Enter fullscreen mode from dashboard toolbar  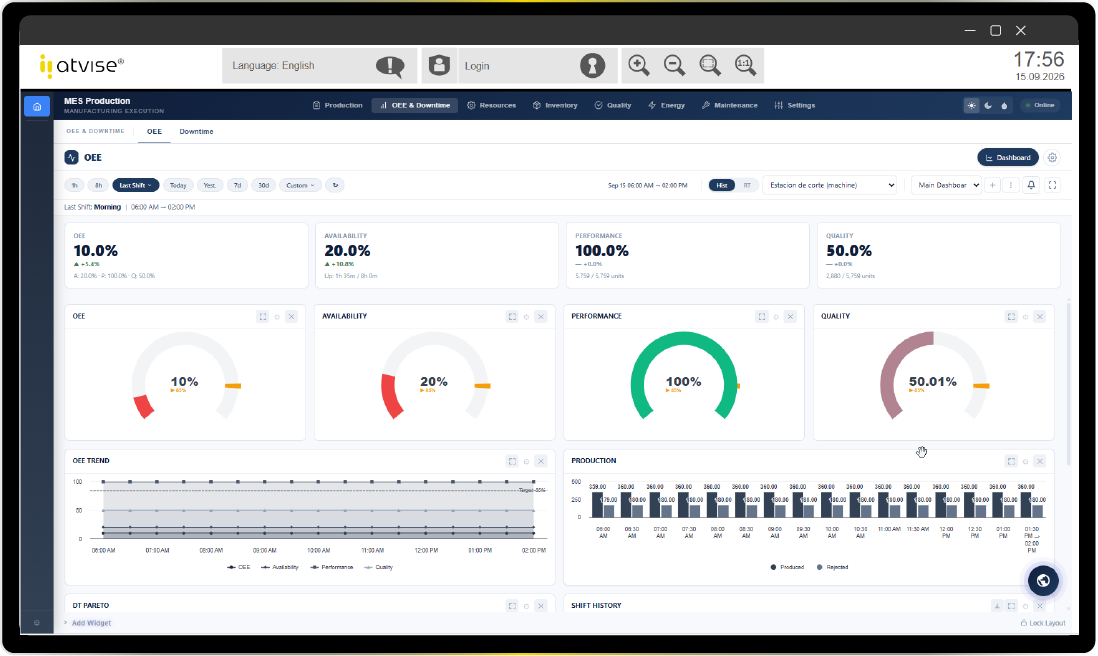(x=1052, y=186)
